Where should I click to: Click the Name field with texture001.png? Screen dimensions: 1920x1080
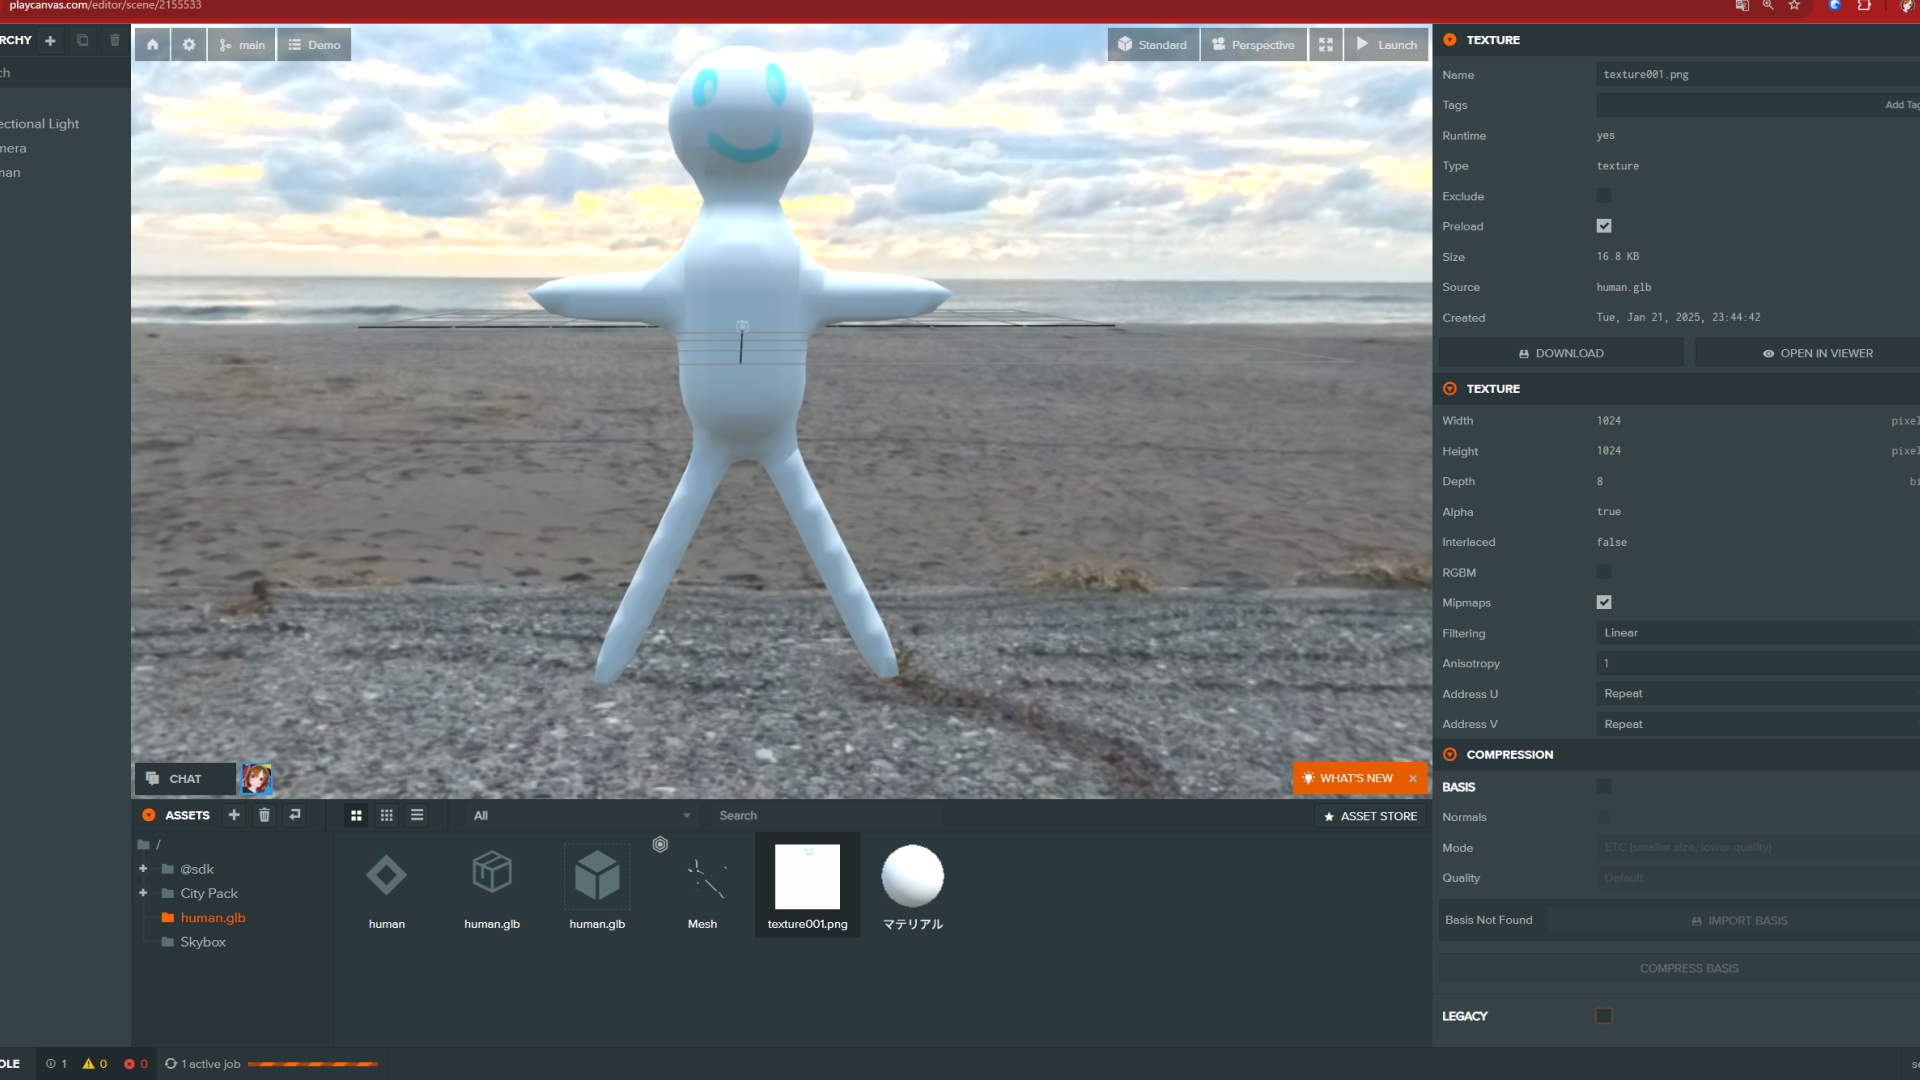pos(1758,75)
